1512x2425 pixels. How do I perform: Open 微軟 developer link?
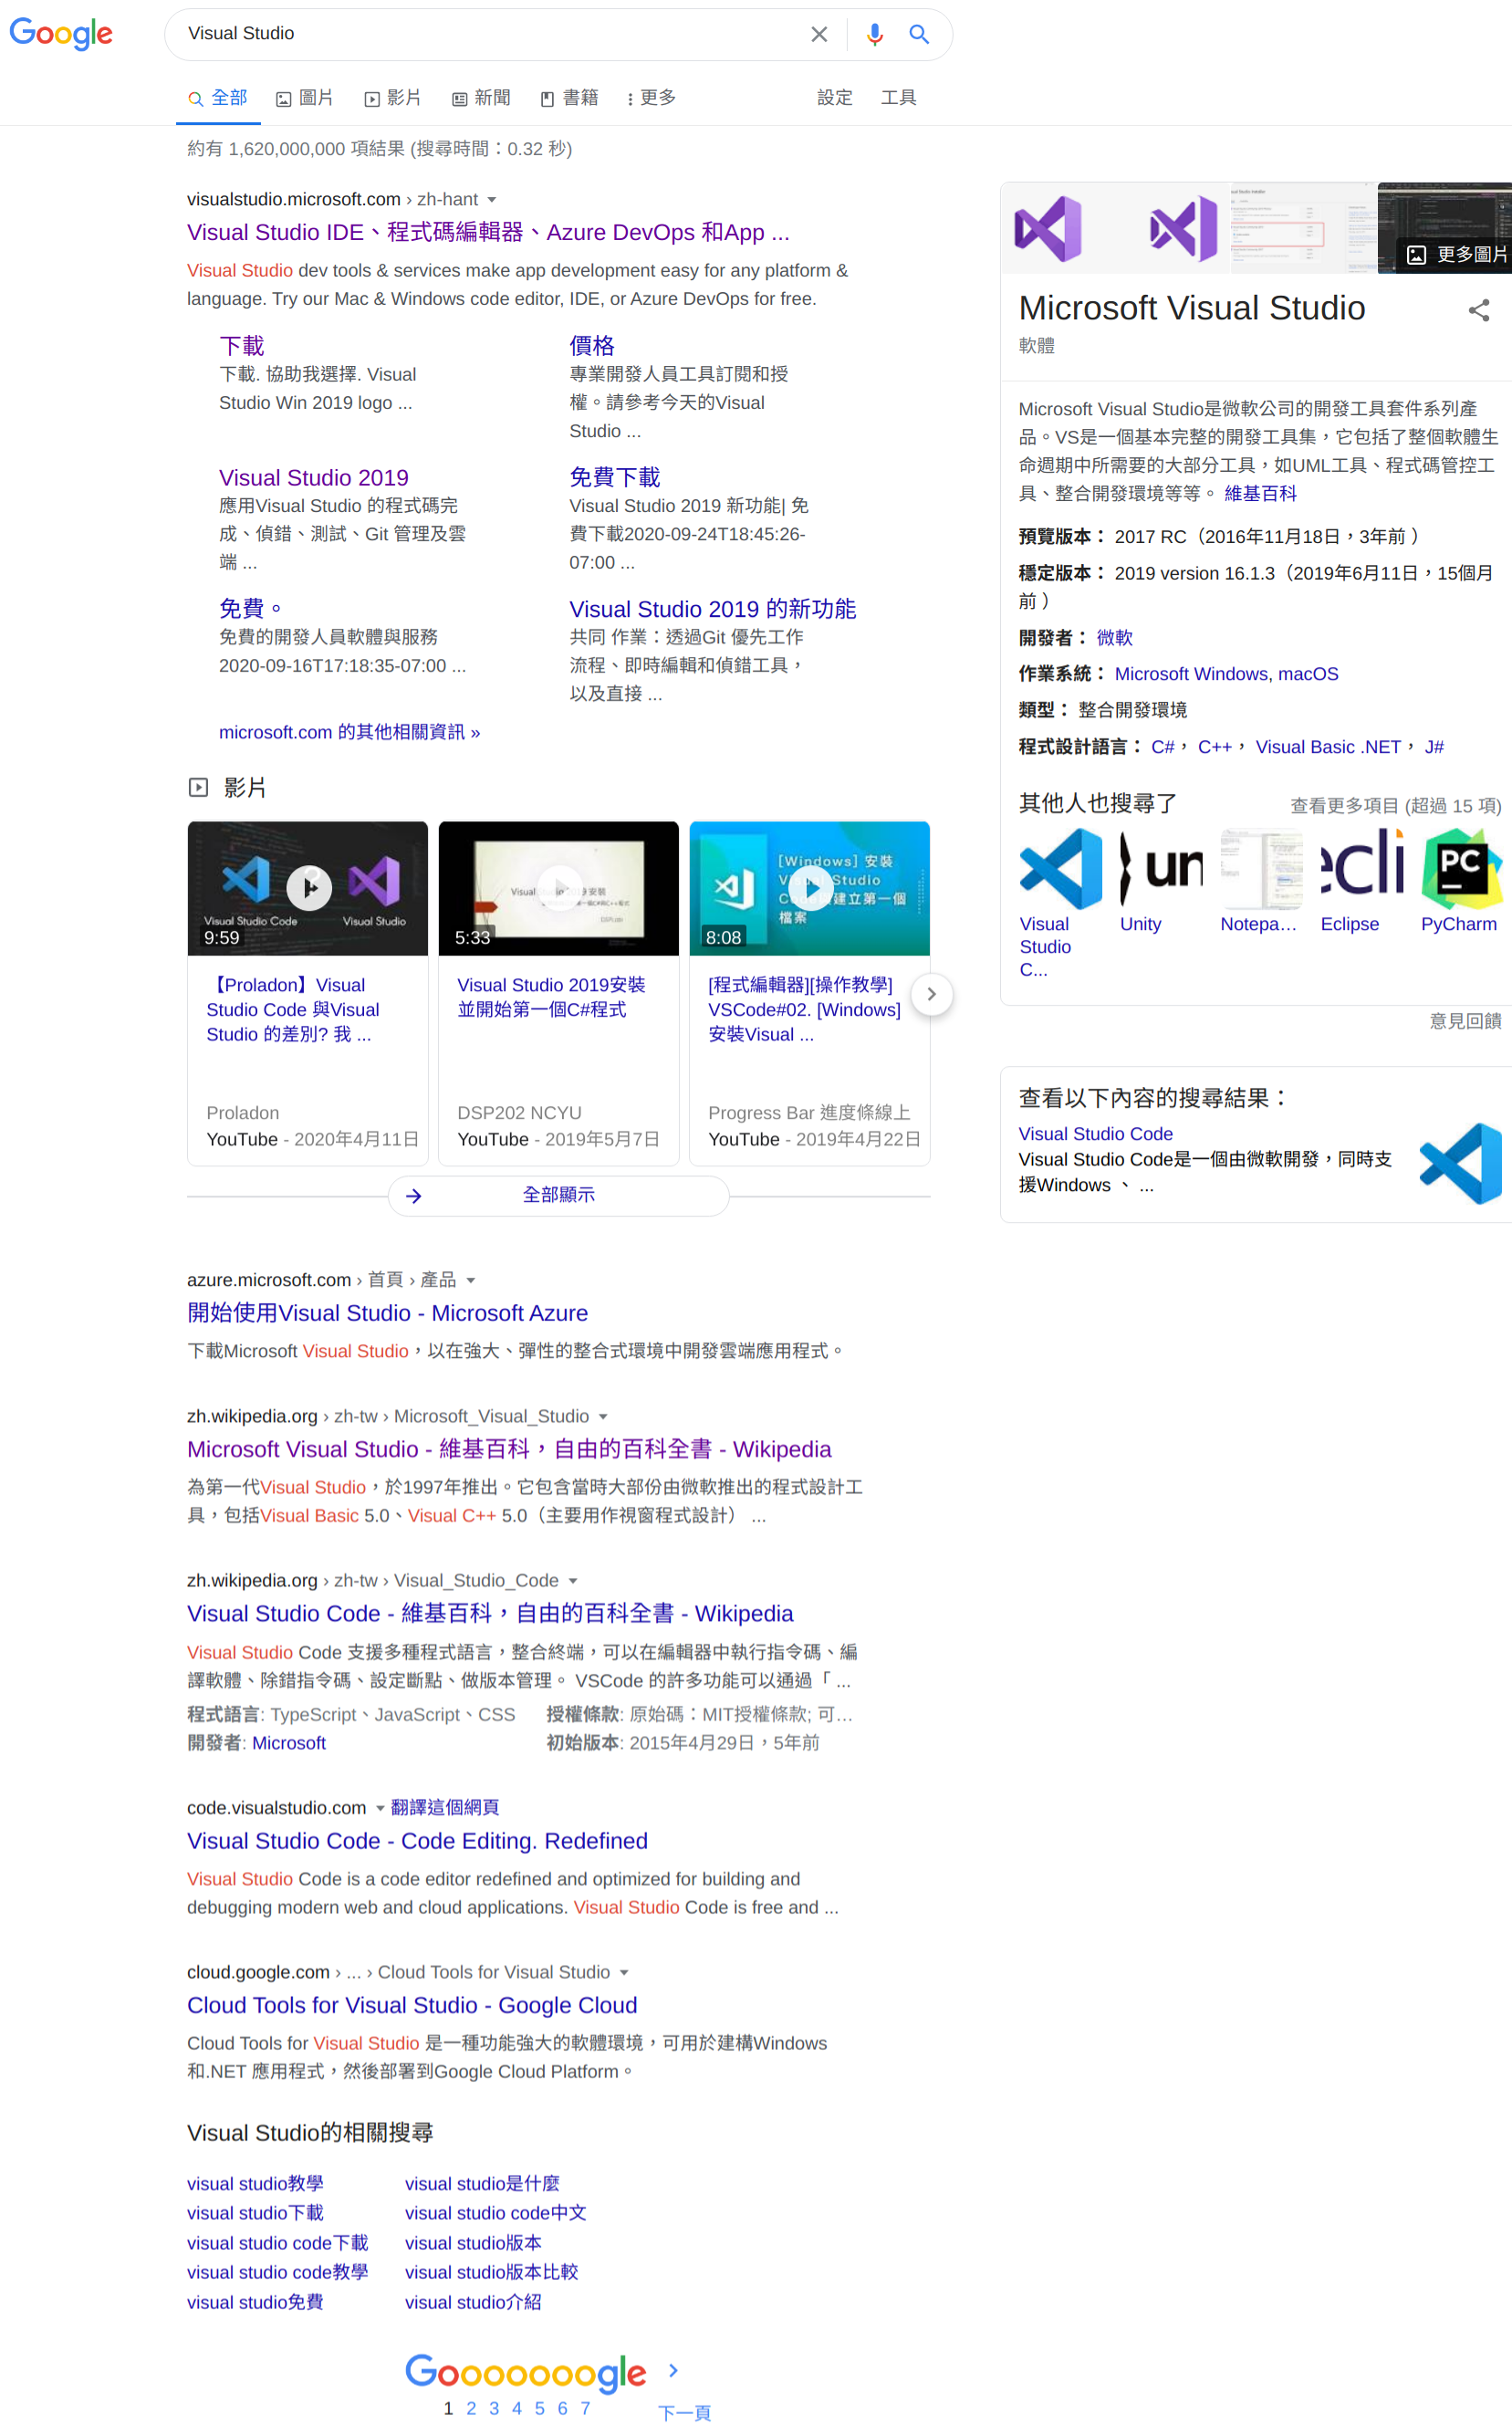click(x=1114, y=638)
